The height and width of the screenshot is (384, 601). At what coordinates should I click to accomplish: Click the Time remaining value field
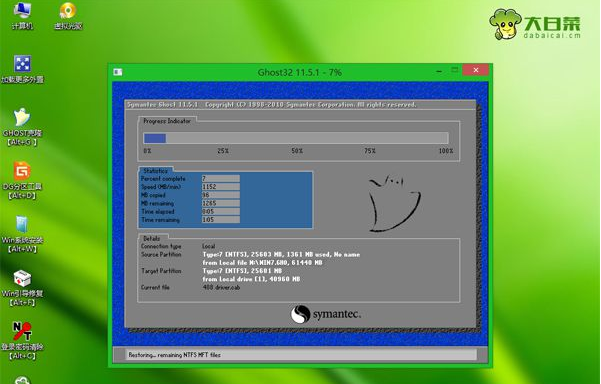click(220, 220)
